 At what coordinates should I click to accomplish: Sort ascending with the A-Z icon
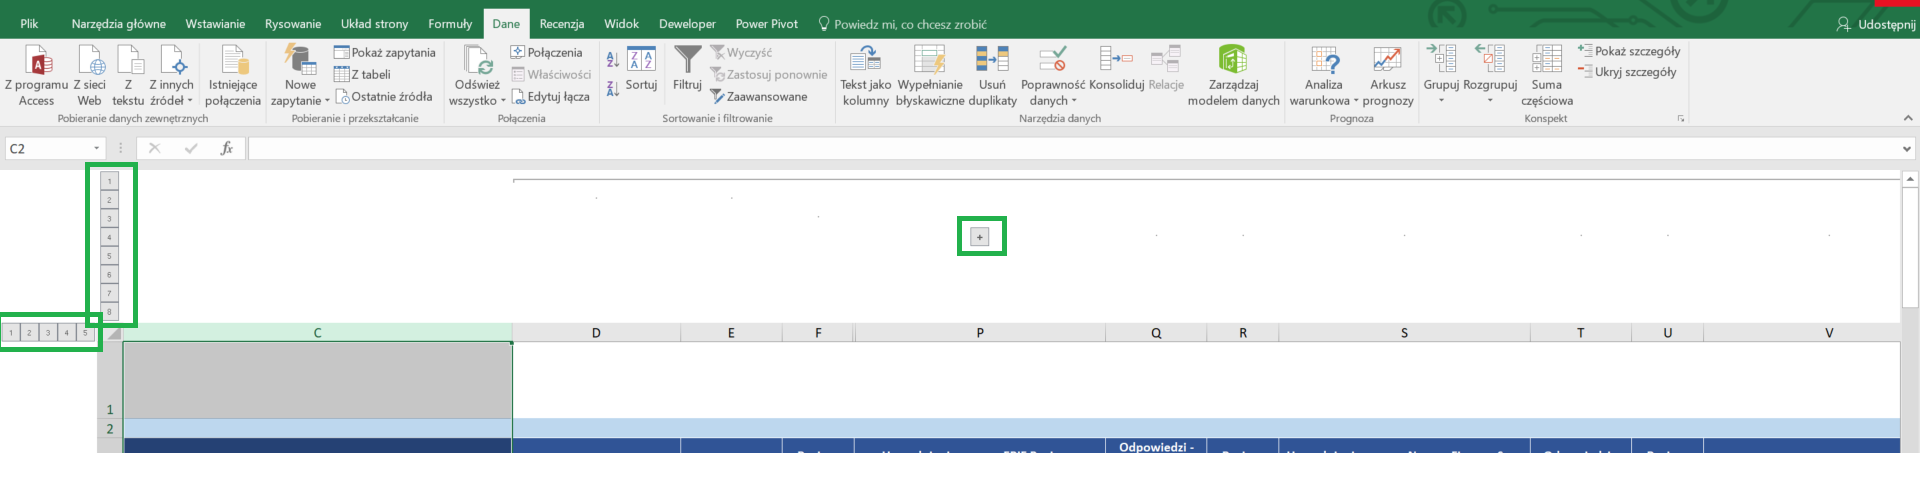613,60
